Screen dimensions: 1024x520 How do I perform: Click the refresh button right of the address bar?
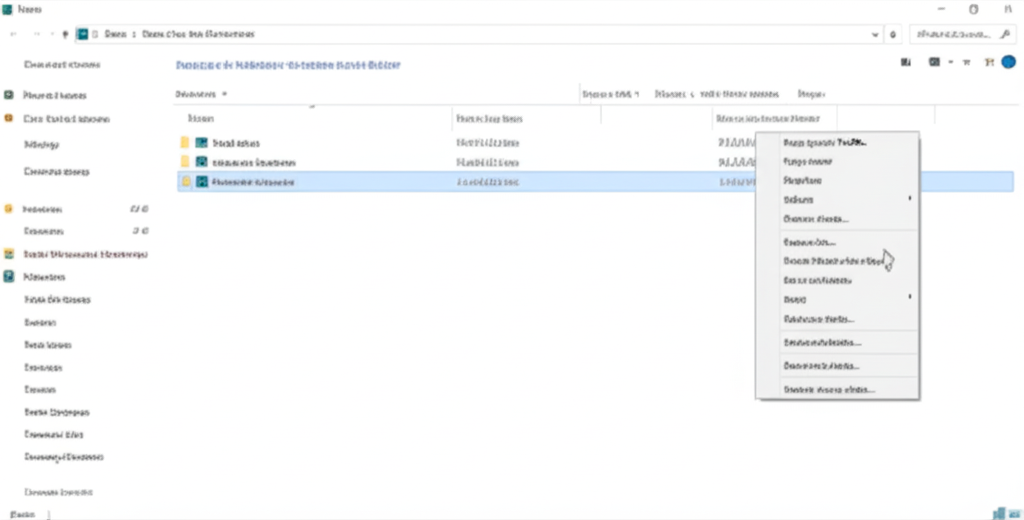coord(893,35)
